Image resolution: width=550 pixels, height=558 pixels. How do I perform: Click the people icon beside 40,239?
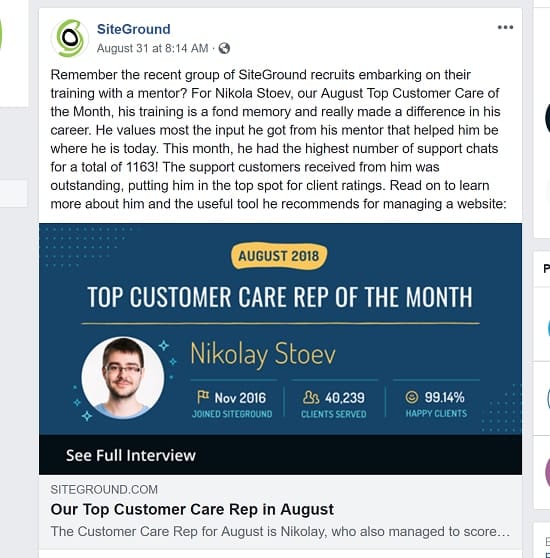(x=311, y=397)
